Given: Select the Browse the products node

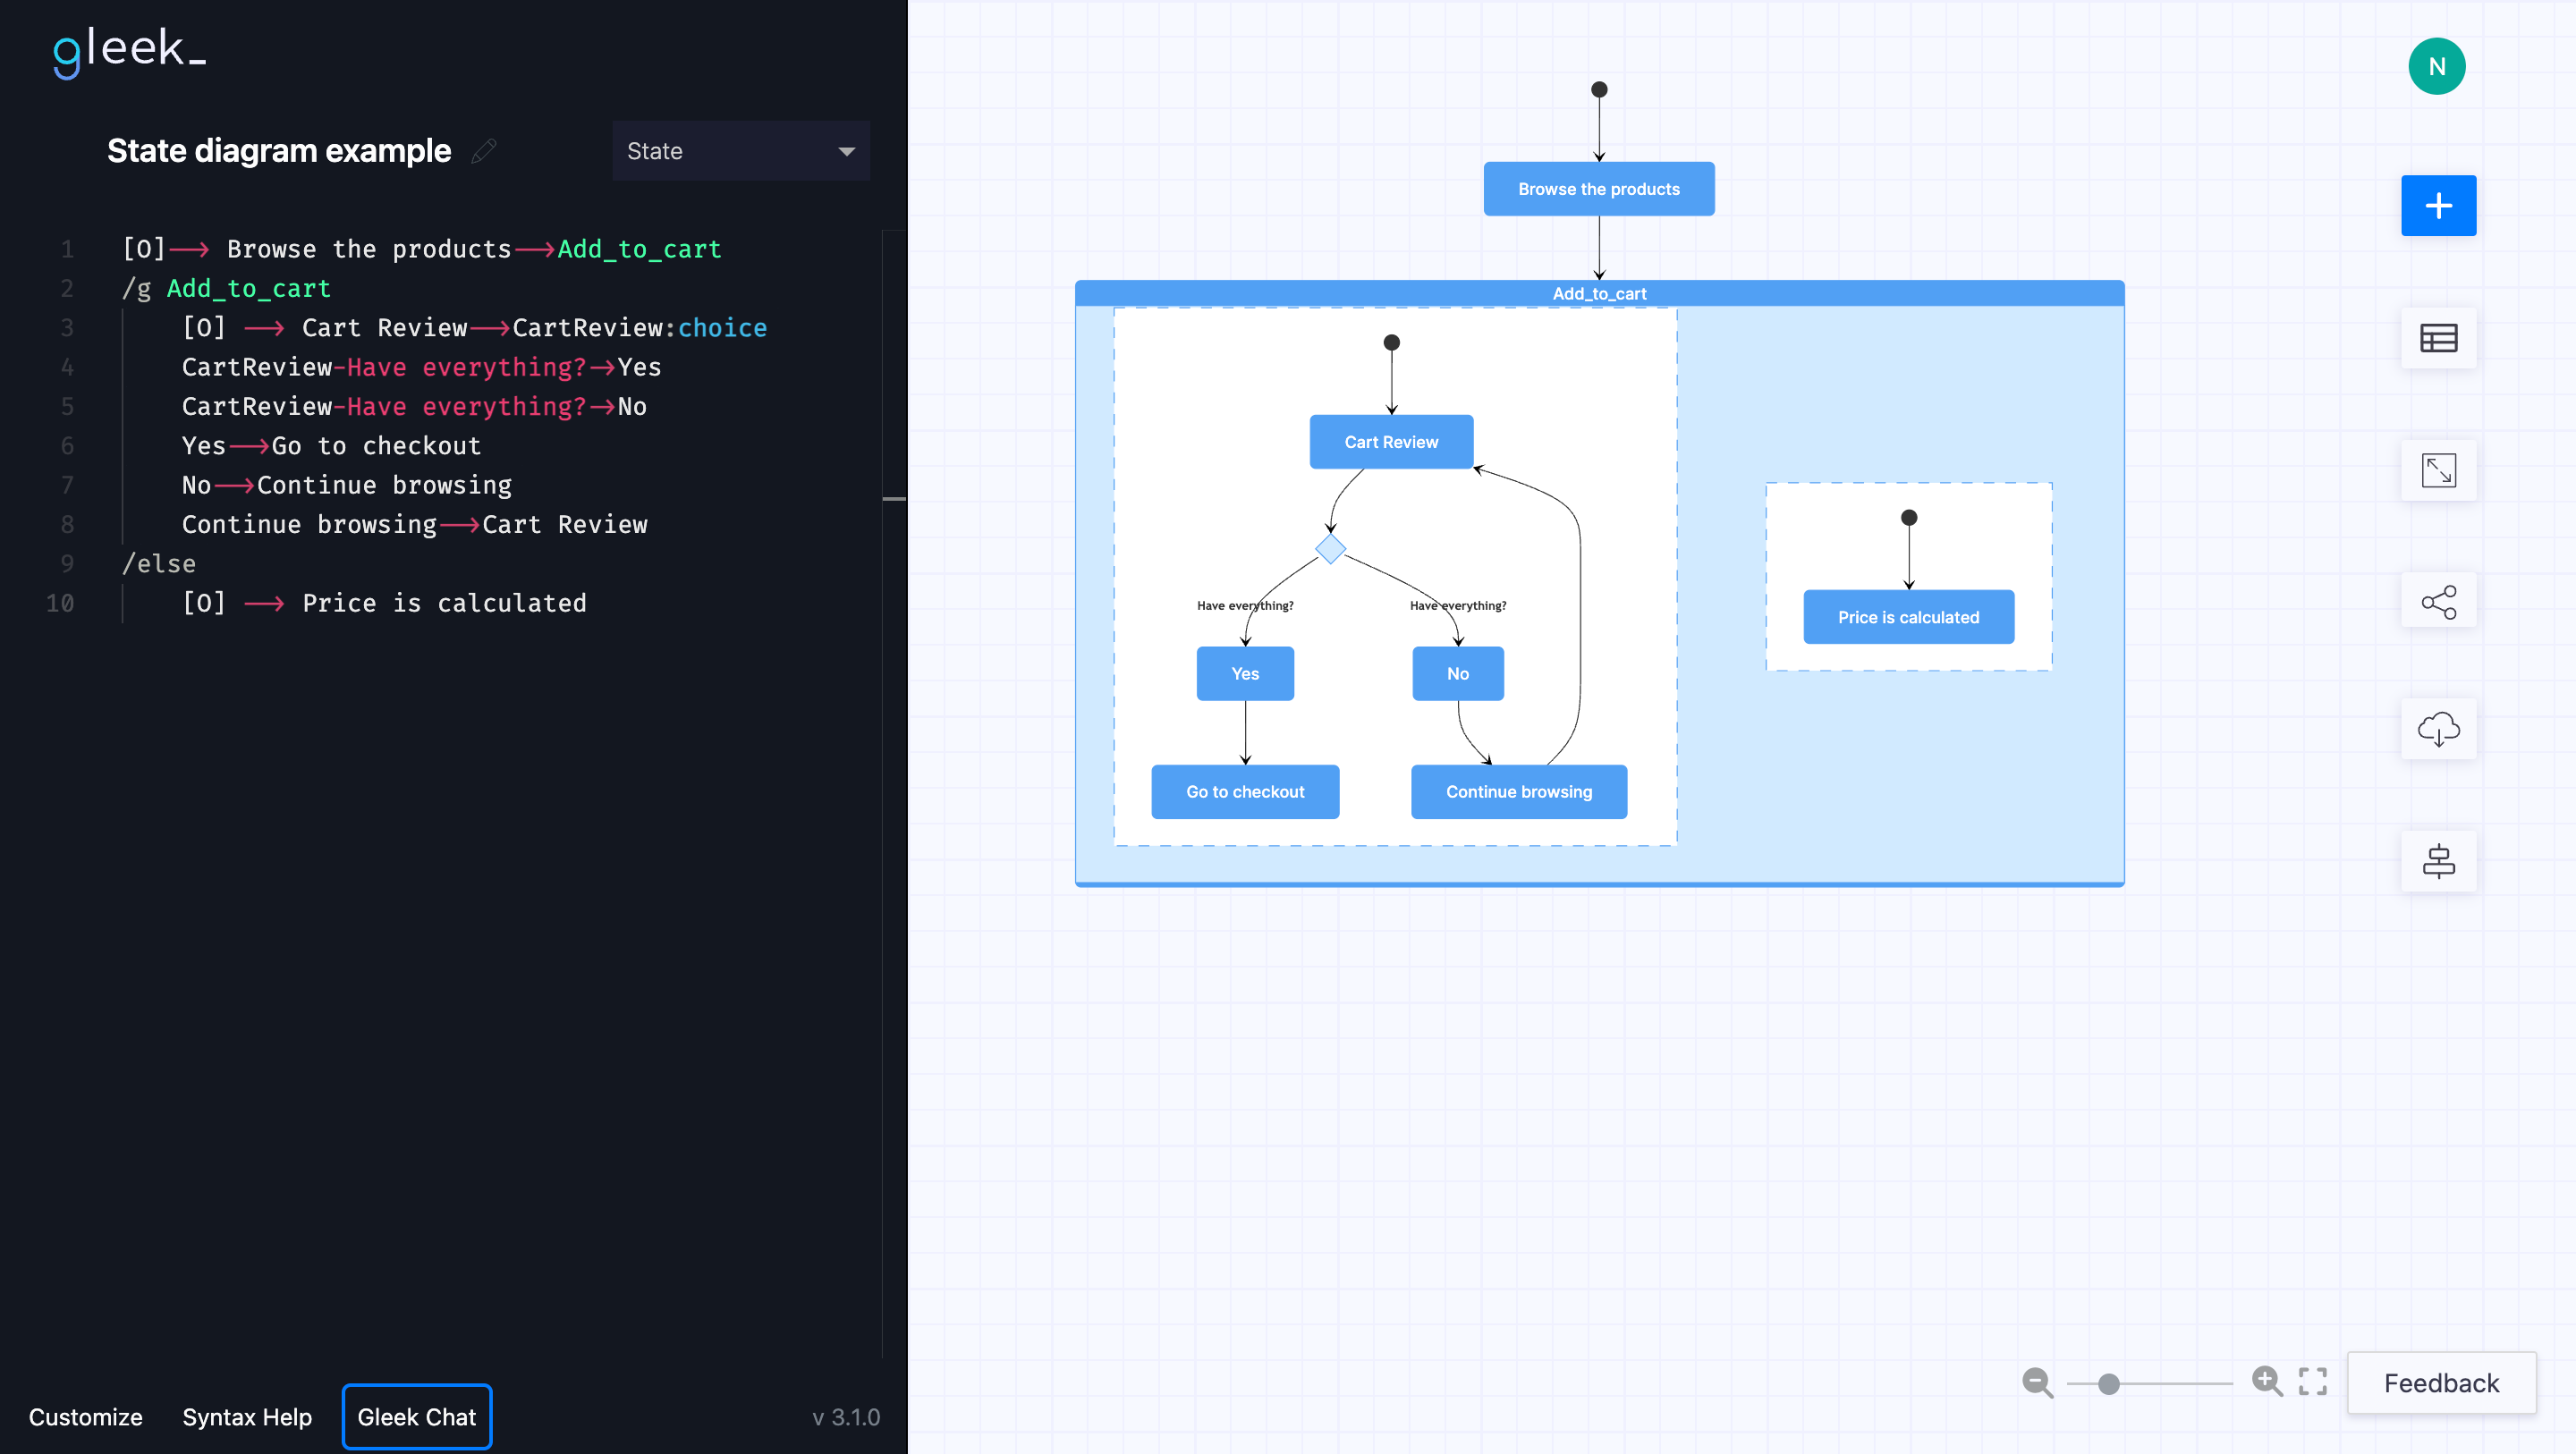Looking at the screenshot, I should [1599, 189].
